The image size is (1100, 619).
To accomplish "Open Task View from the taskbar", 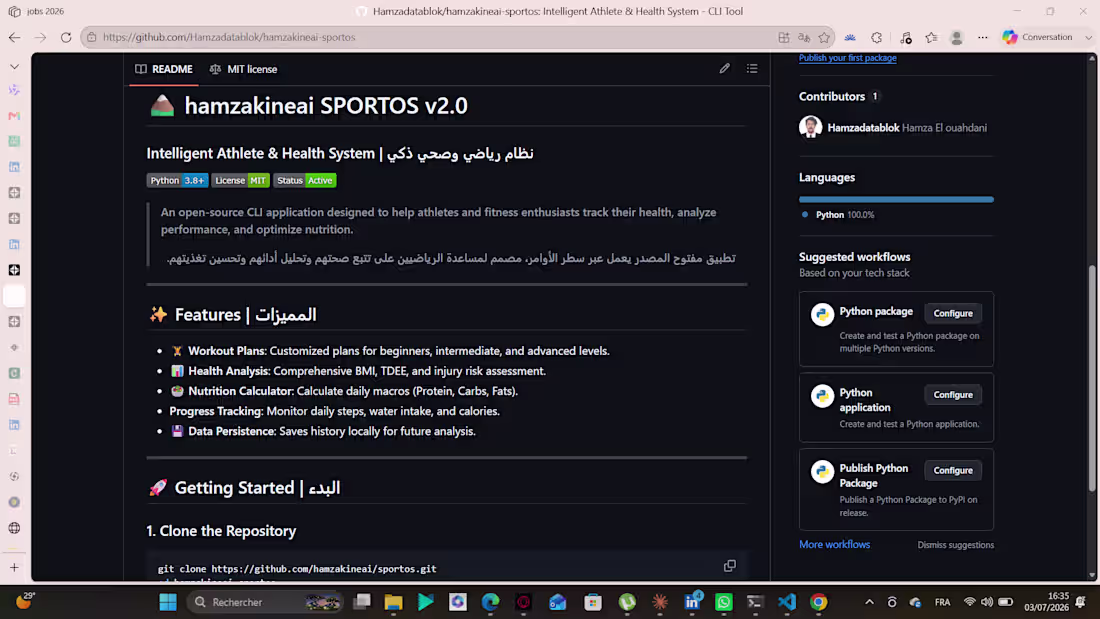I will (x=362, y=602).
